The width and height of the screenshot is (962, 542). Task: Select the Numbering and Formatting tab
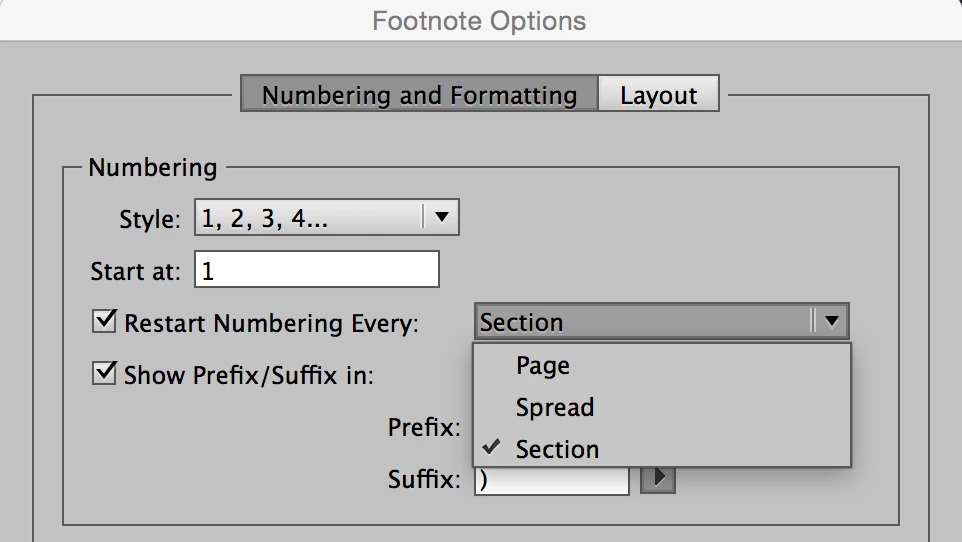coord(419,95)
